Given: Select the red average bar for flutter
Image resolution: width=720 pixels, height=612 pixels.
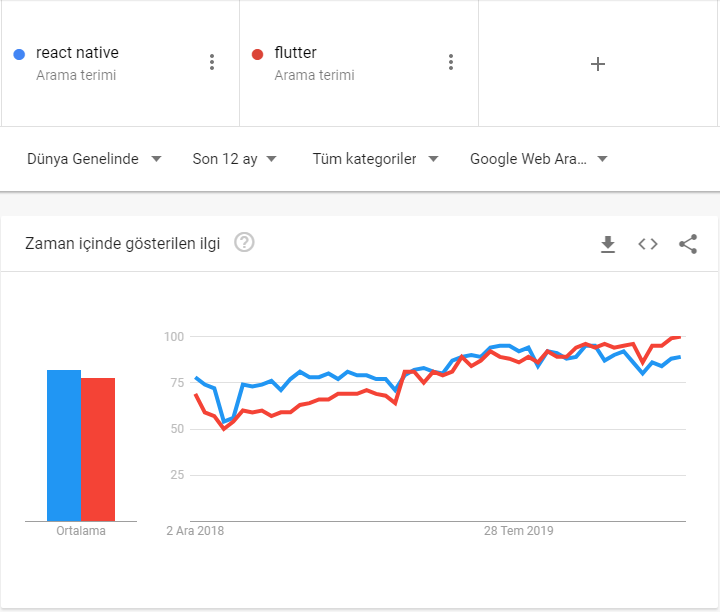Looking at the screenshot, I should (98, 449).
